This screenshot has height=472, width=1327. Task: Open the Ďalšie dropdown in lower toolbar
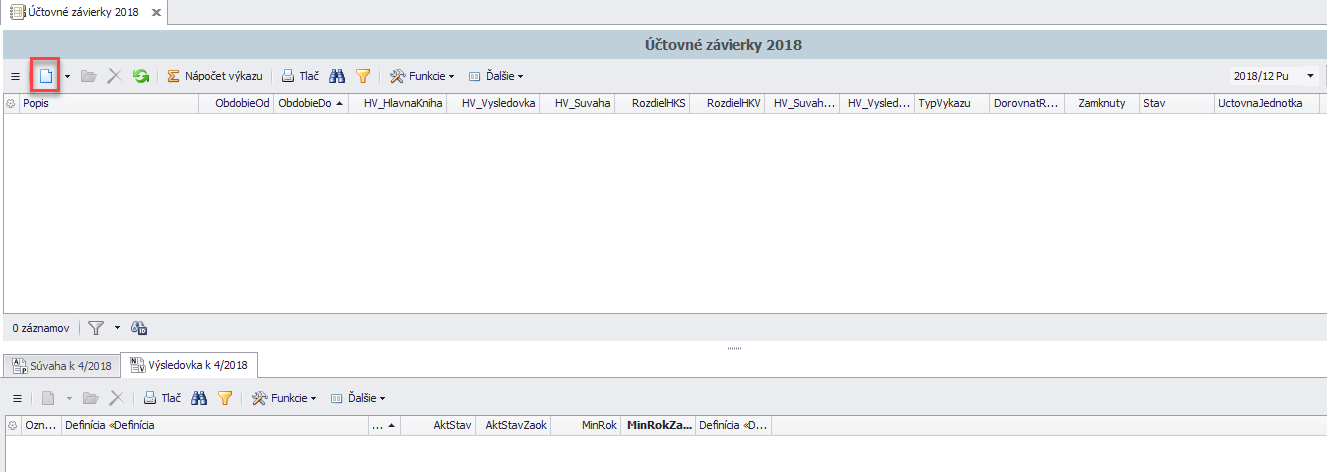[357, 398]
